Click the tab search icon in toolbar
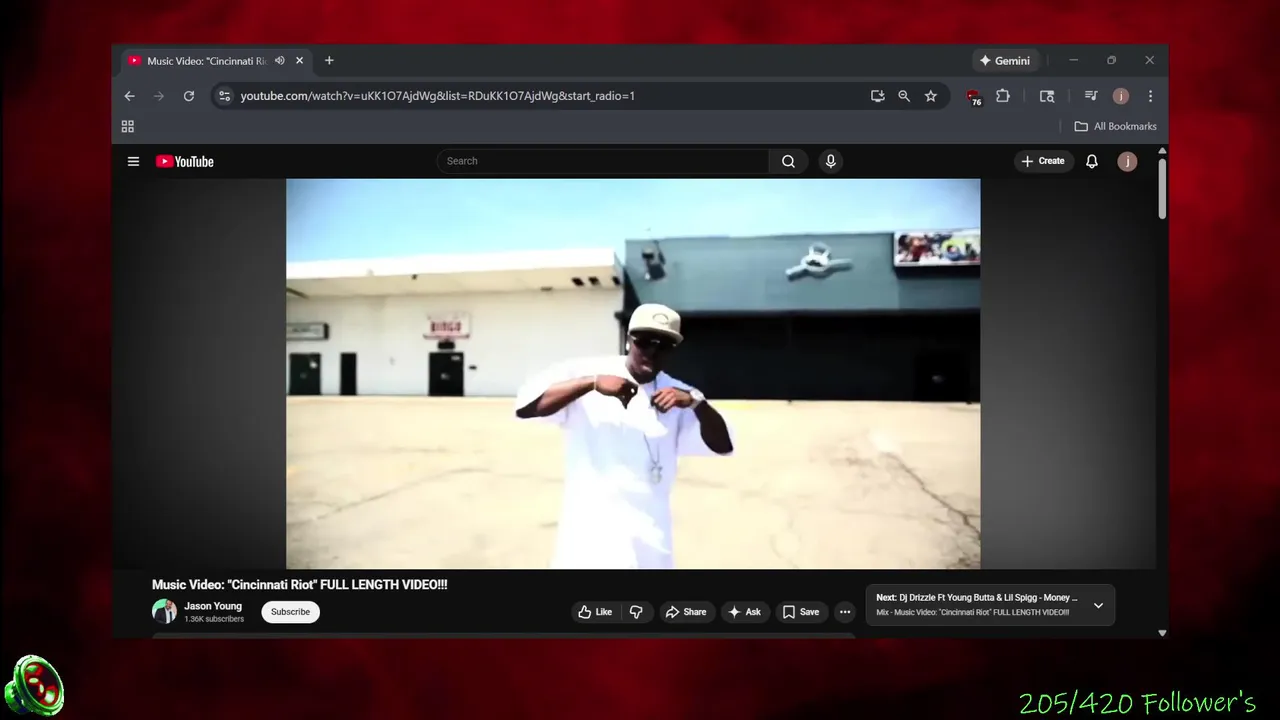Image resolution: width=1280 pixels, height=720 pixels. click(1047, 96)
